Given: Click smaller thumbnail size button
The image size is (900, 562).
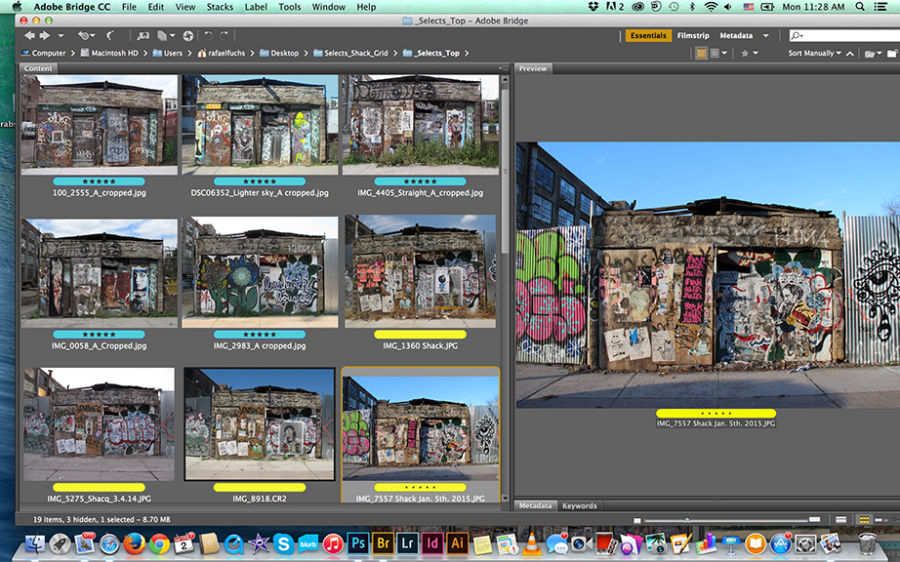Looking at the screenshot, I should (x=636, y=520).
